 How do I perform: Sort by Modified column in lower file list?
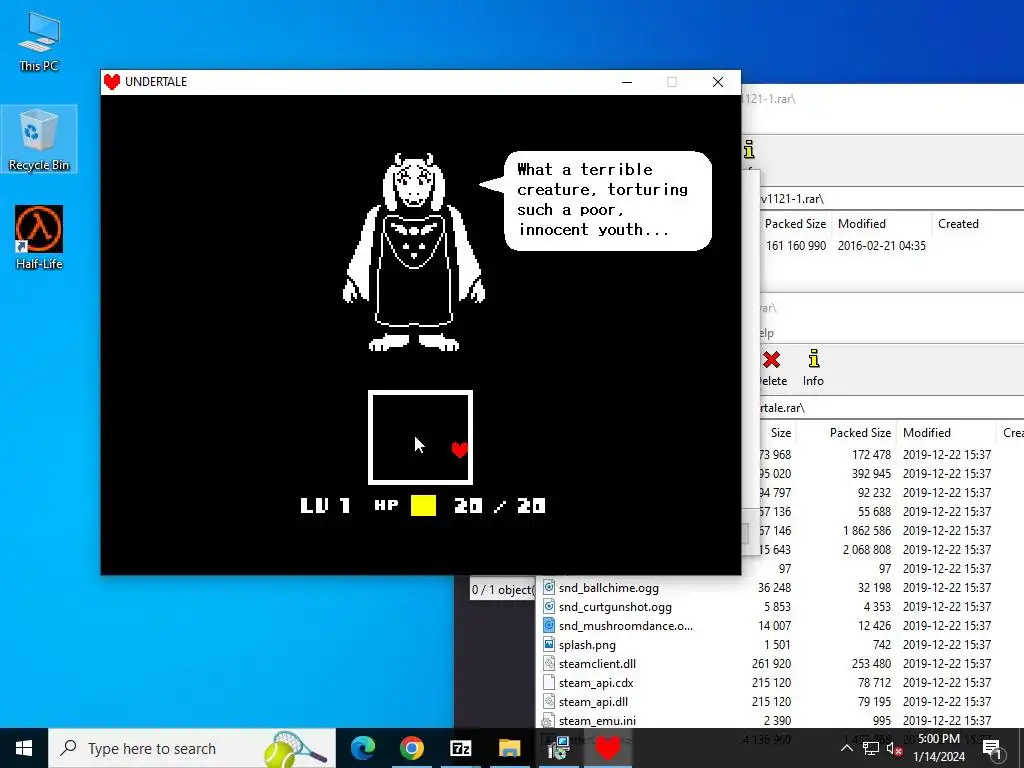[x=927, y=432]
